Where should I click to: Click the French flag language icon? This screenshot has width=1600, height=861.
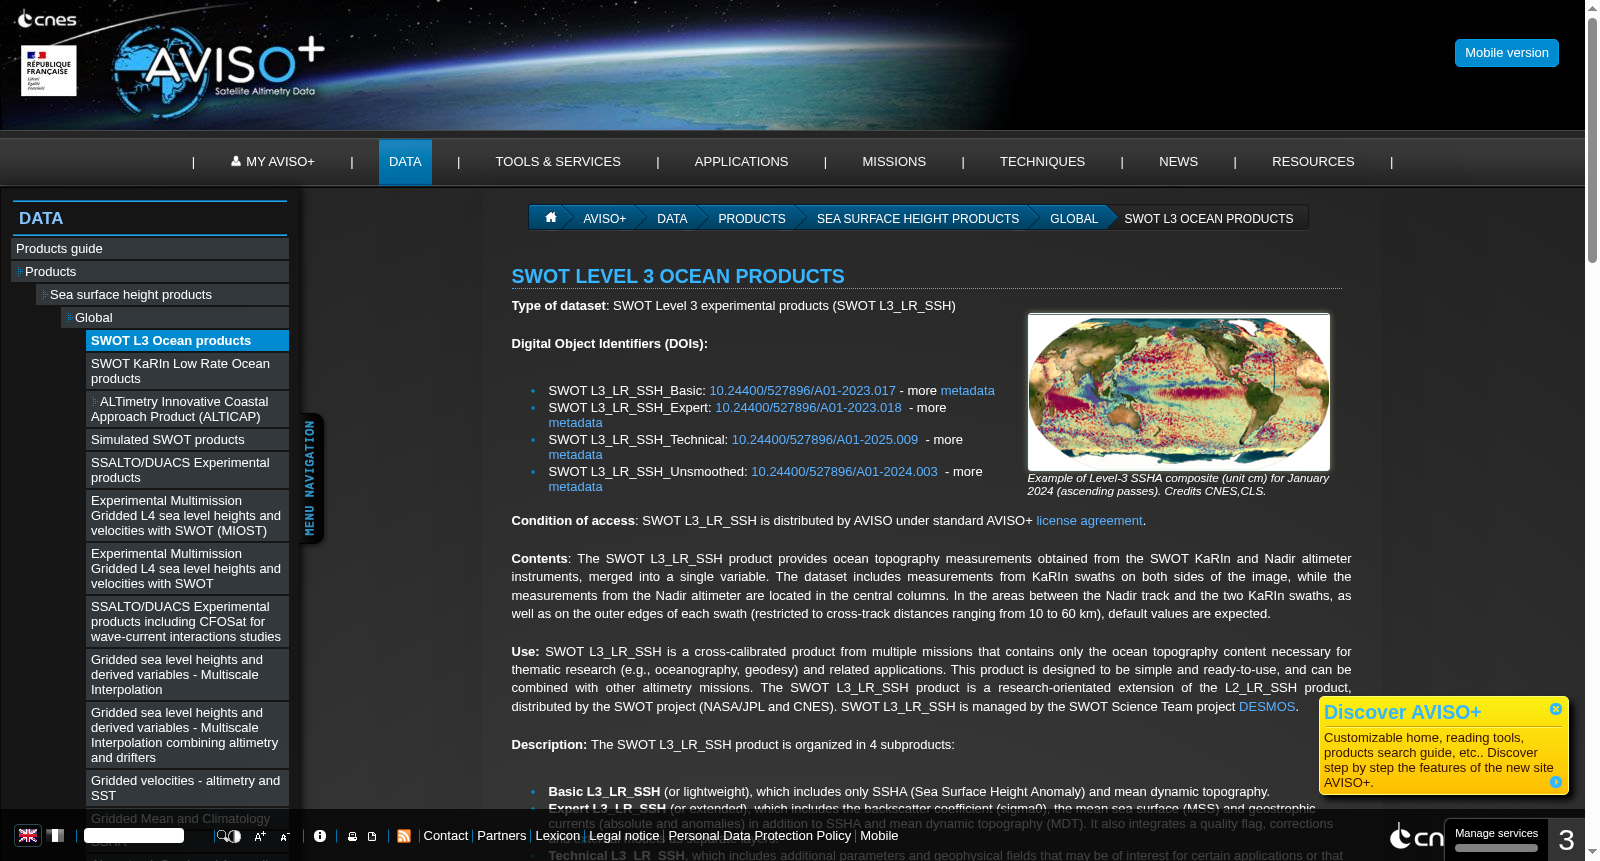pos(56,836)
